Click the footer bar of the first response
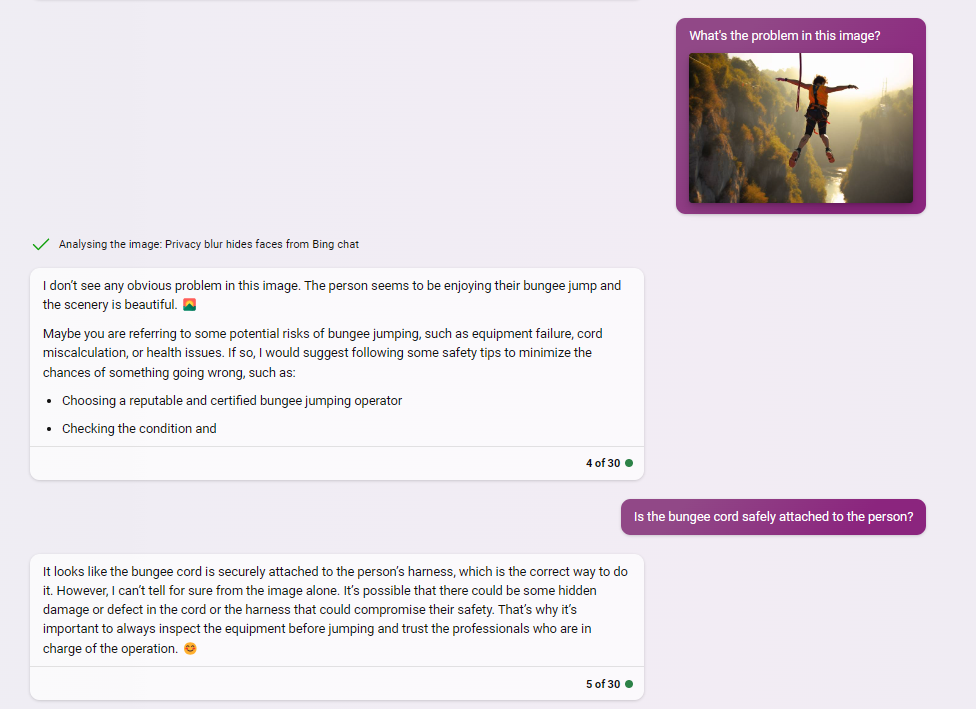This screenshot has height=709, width=976. (336, 462)
